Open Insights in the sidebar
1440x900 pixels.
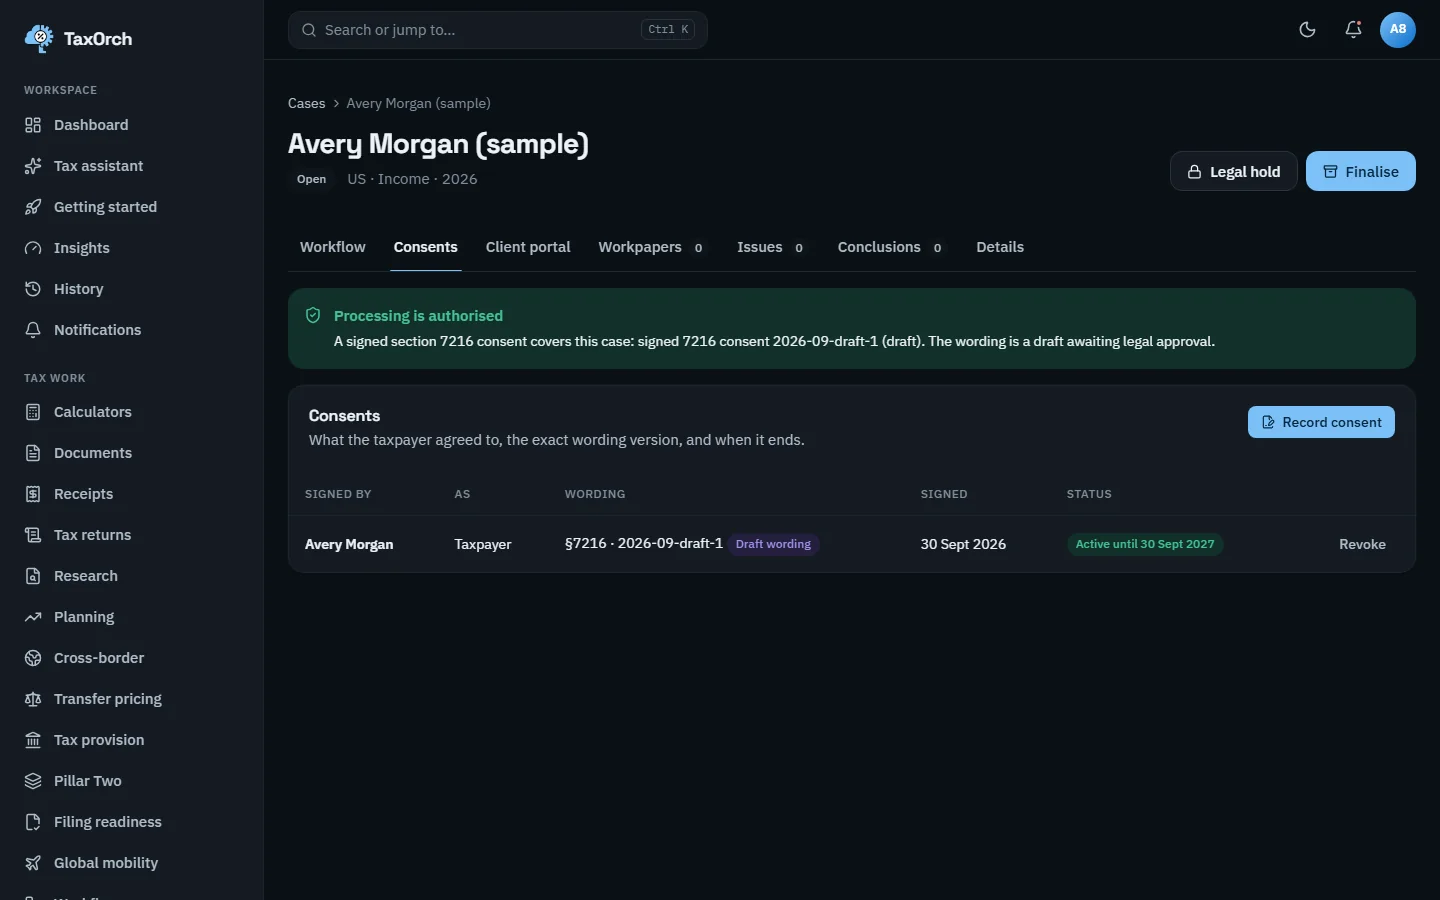point(132,248)
